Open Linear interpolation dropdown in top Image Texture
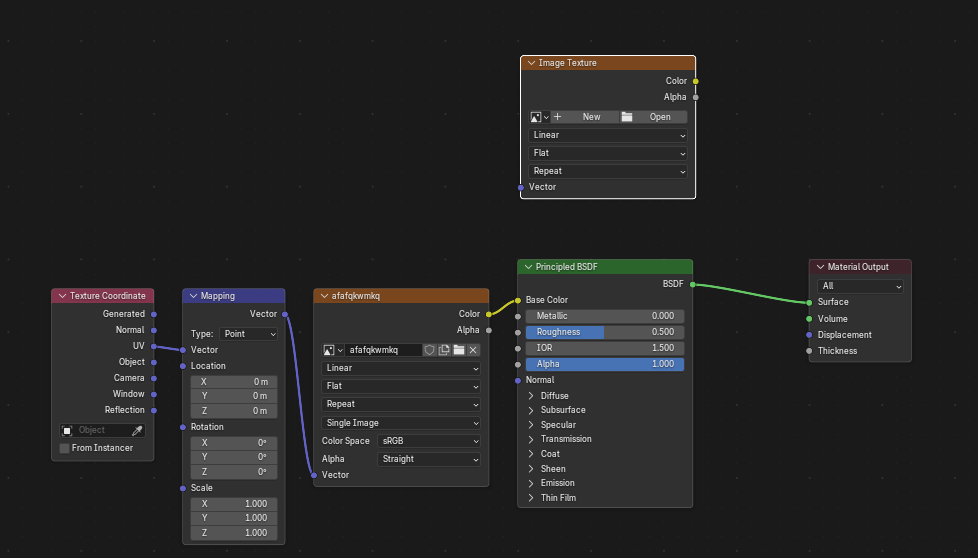Screen dimensions: 978x558 [x=608, y=135]
